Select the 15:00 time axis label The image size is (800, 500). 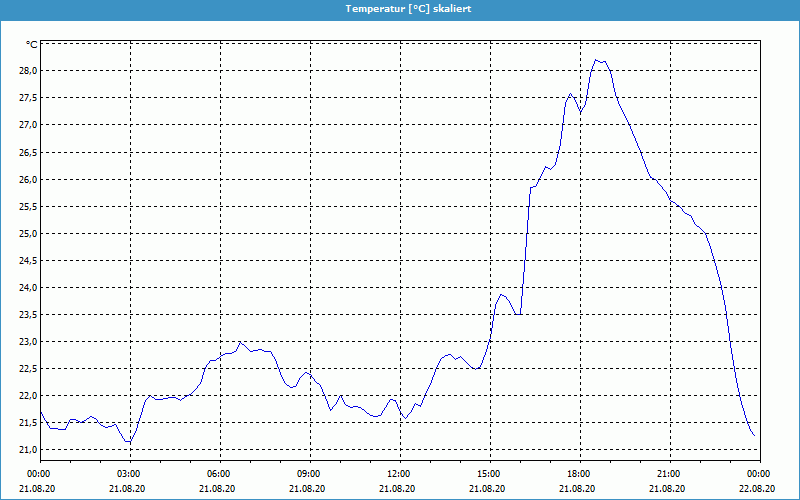click(489, 473)
